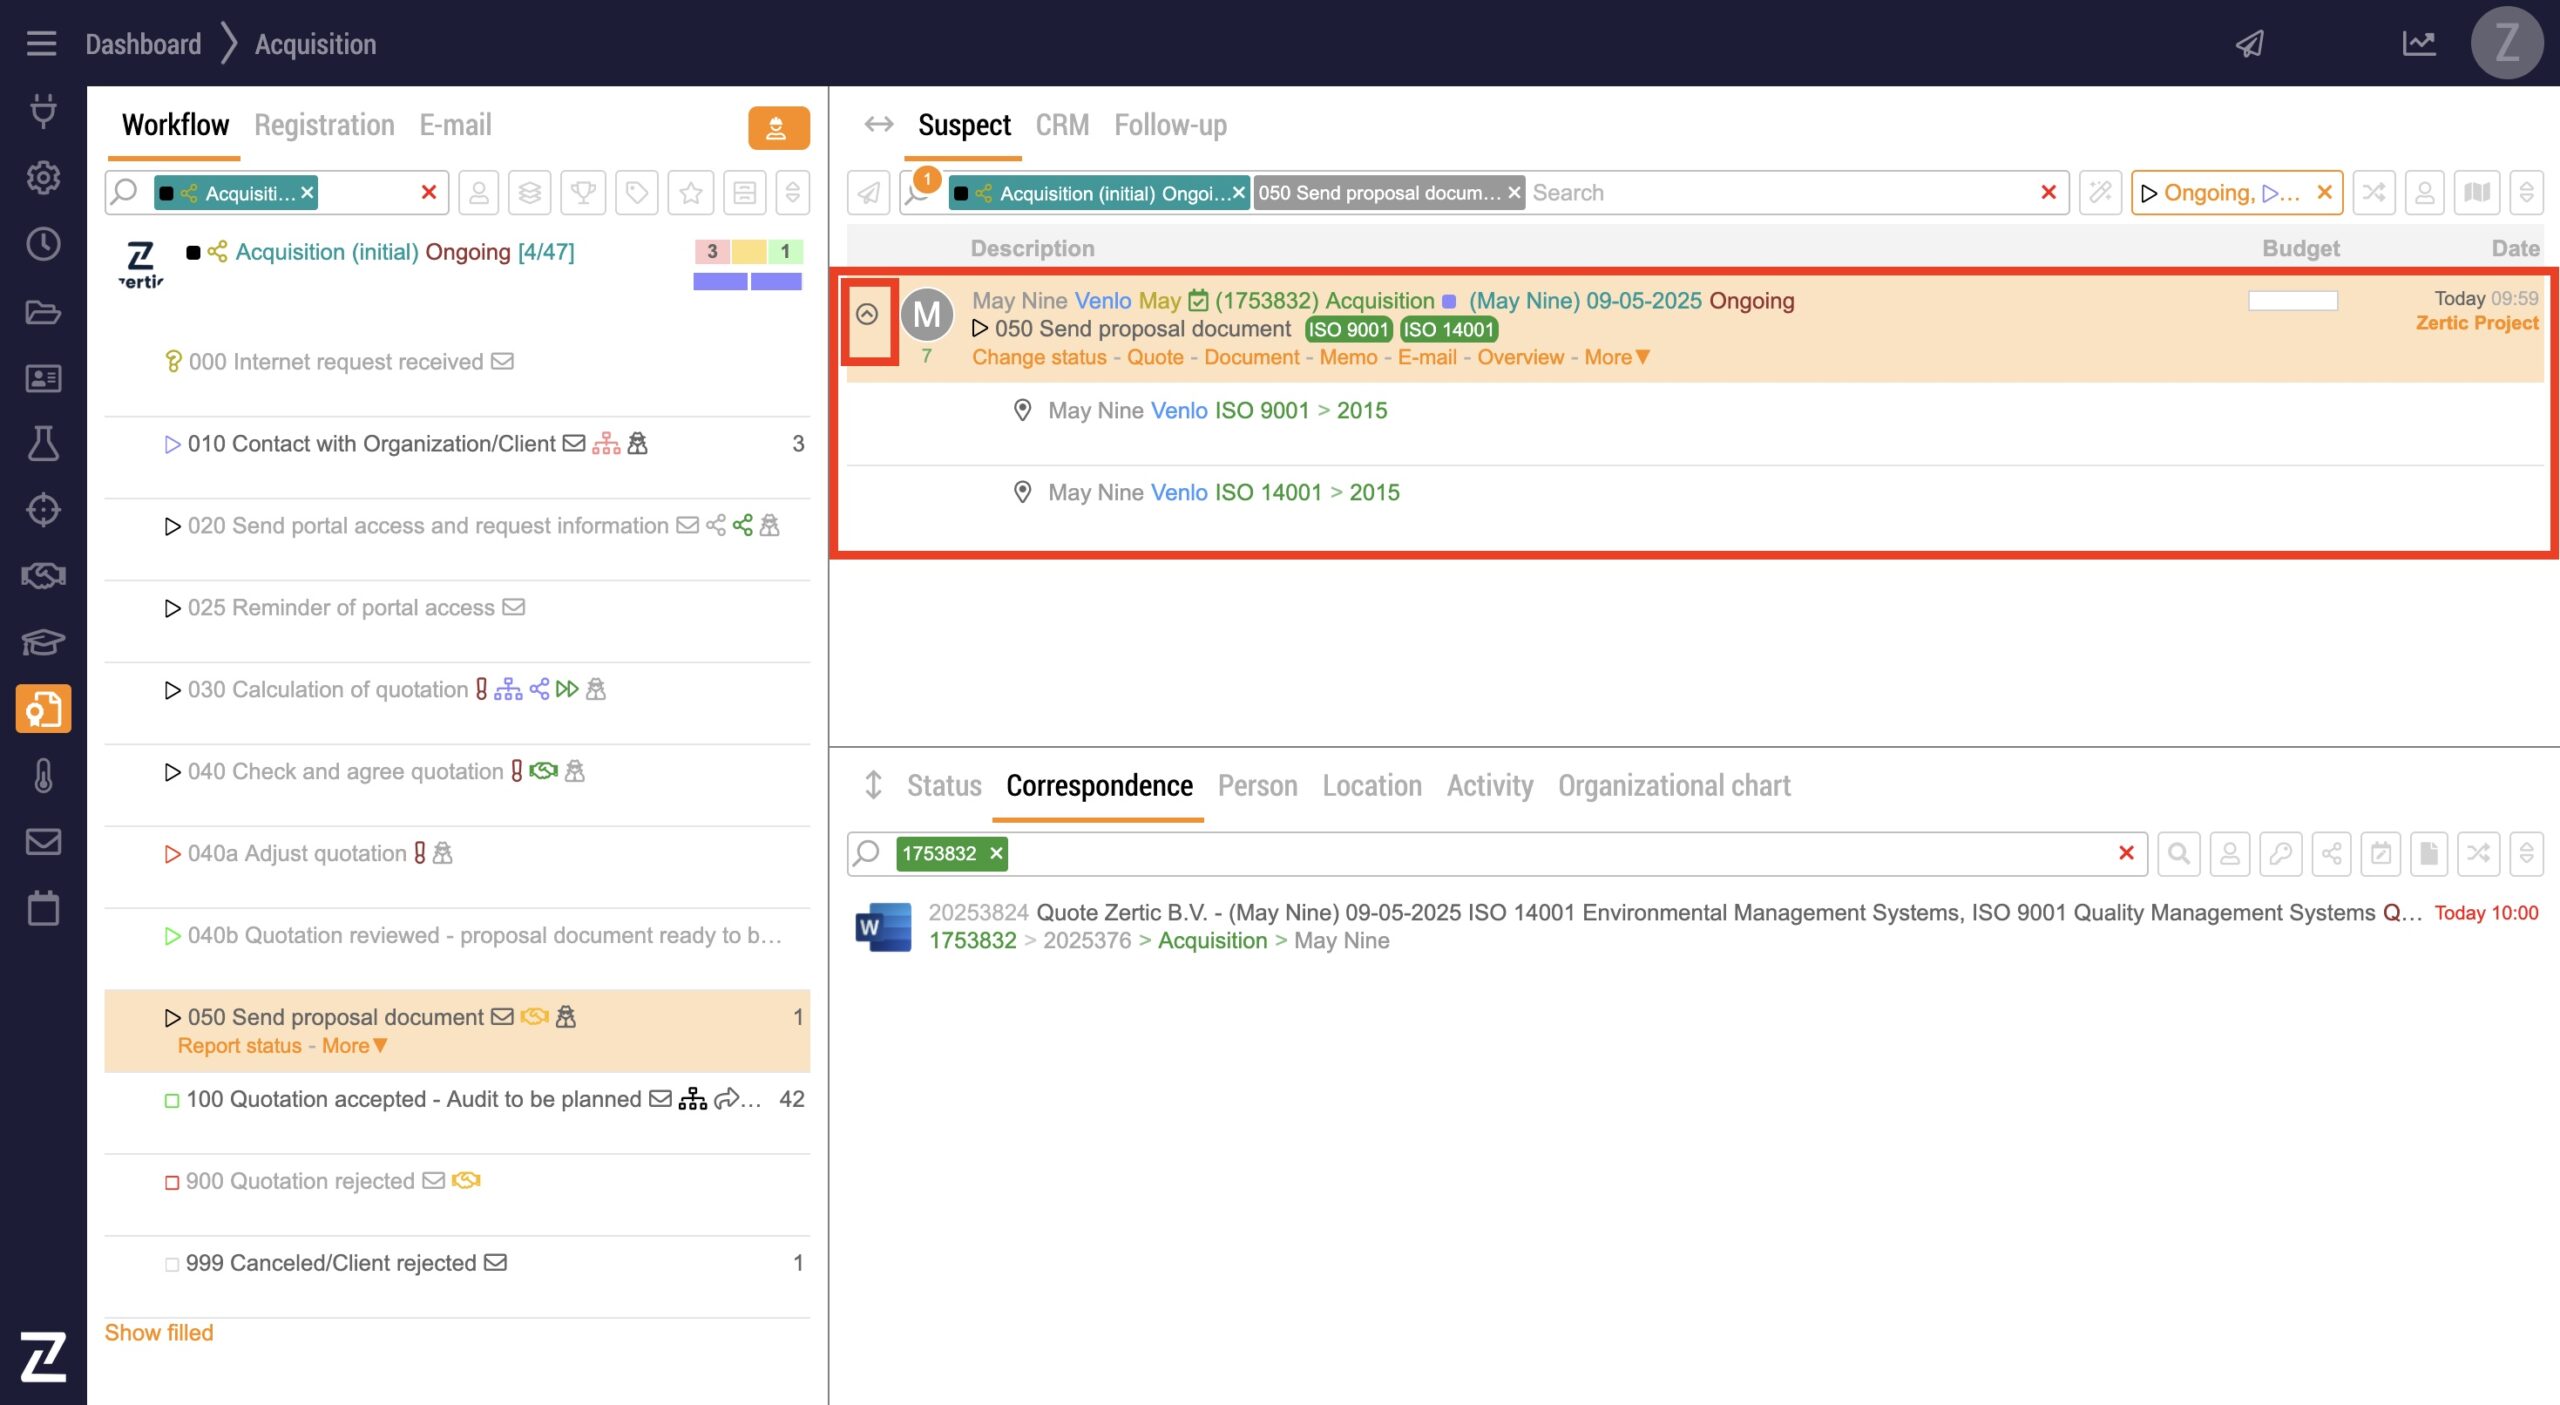Switch to the CRM tab
Viewport: 2560px width, 1405px height.
[1061, 126]
